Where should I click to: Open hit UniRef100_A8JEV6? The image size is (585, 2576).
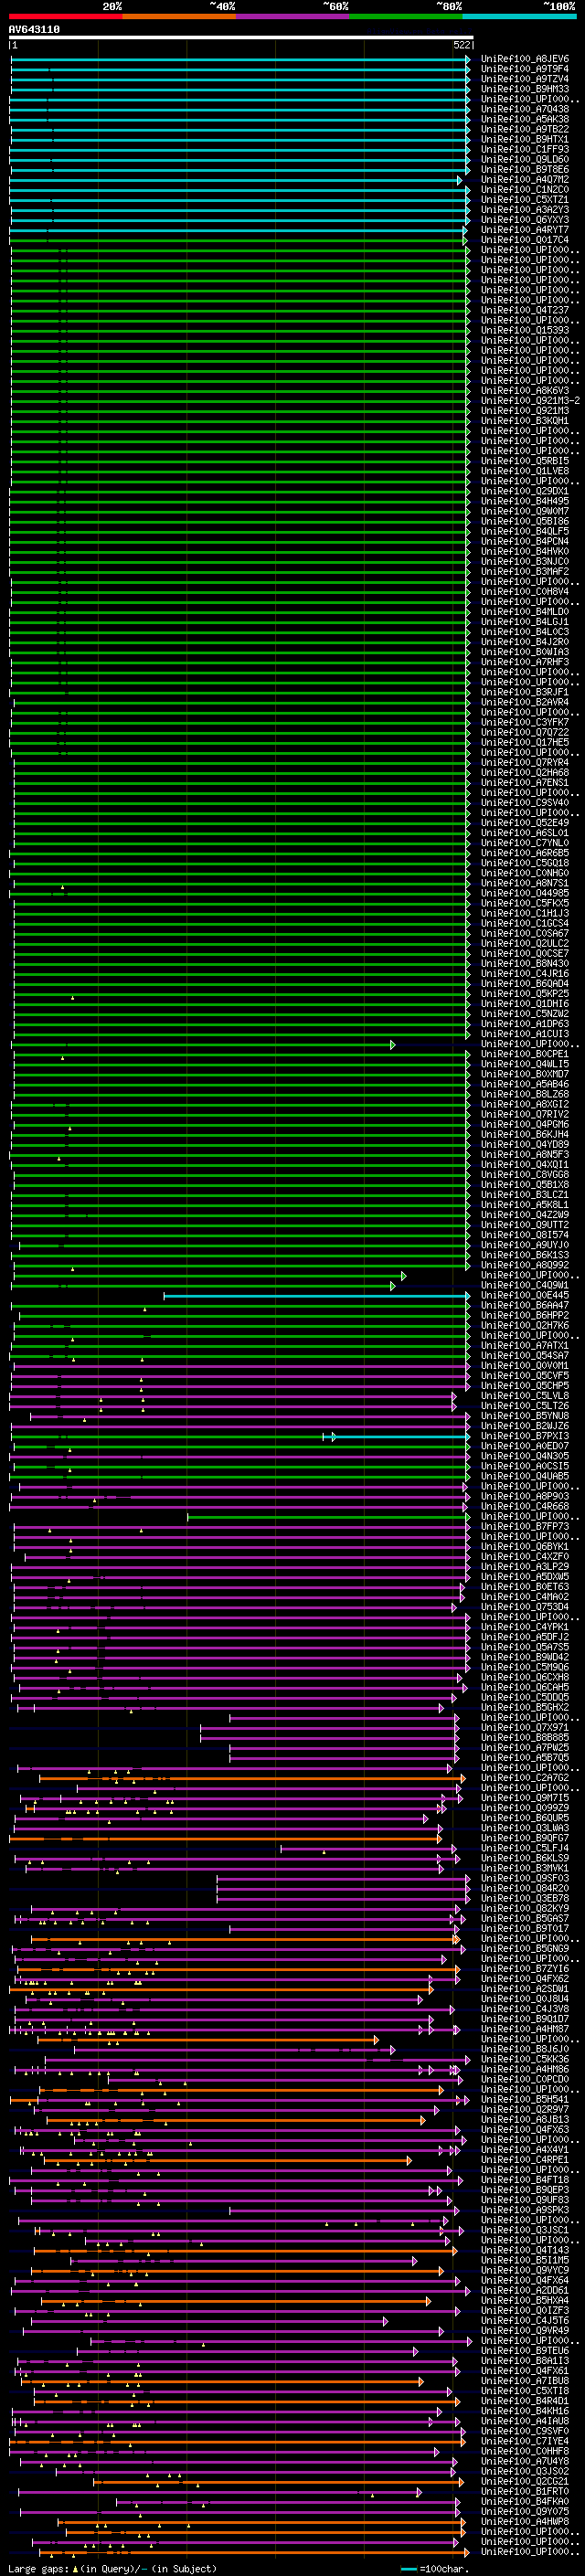(x=525, y=59)
